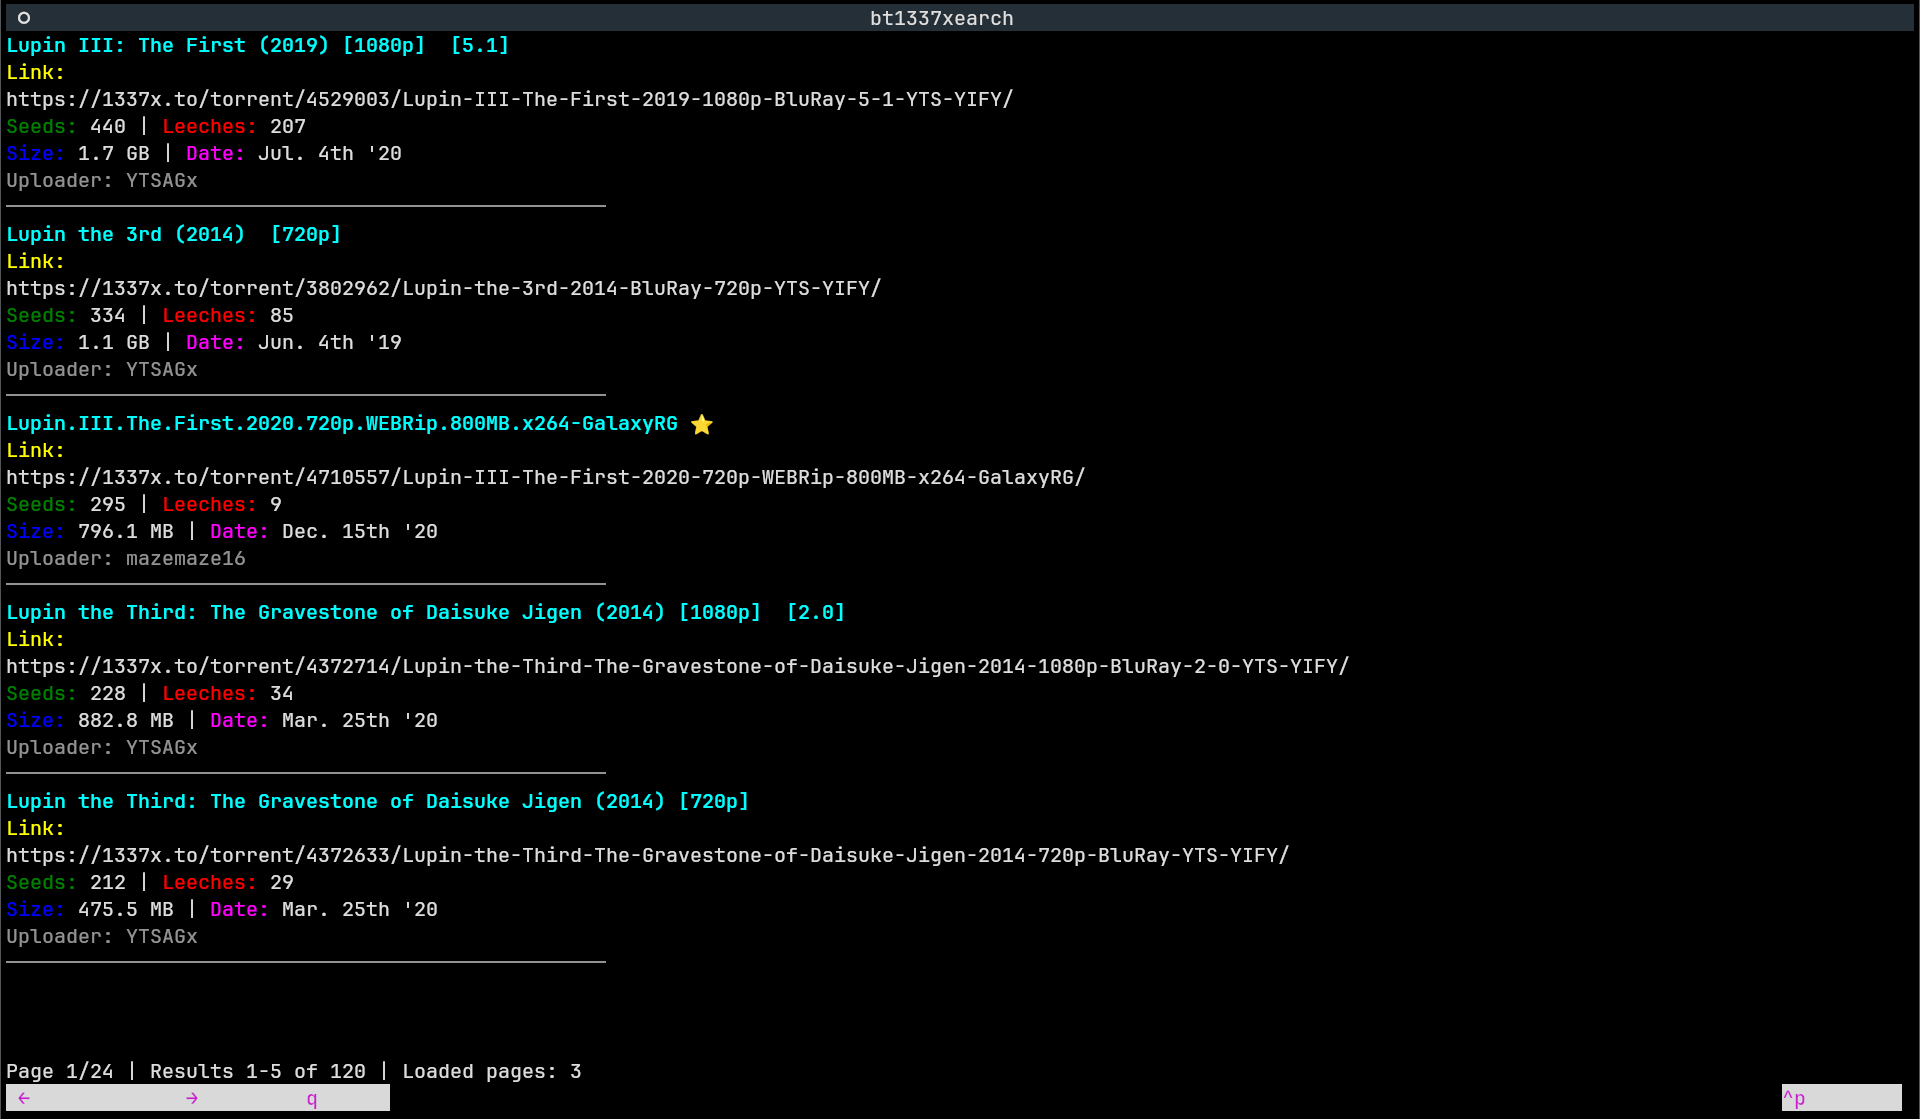Click the gold star beside GalaxyRG title

tap(702, 424)
